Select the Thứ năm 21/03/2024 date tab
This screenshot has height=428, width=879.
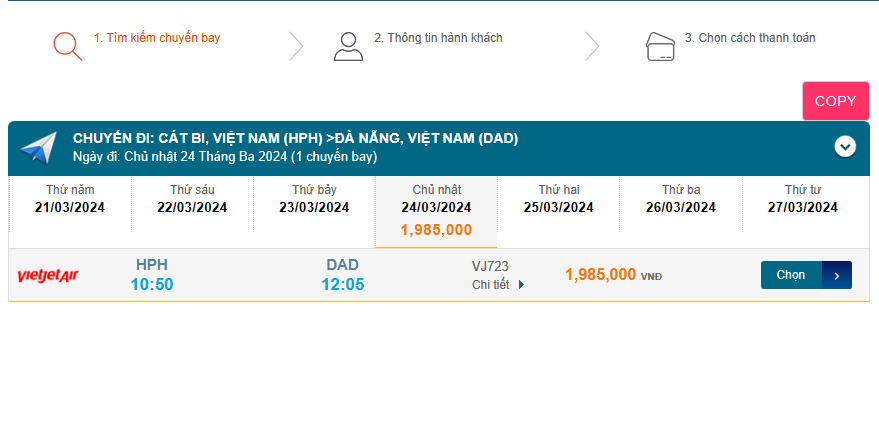pyautogui.click(x=70, y=199)
